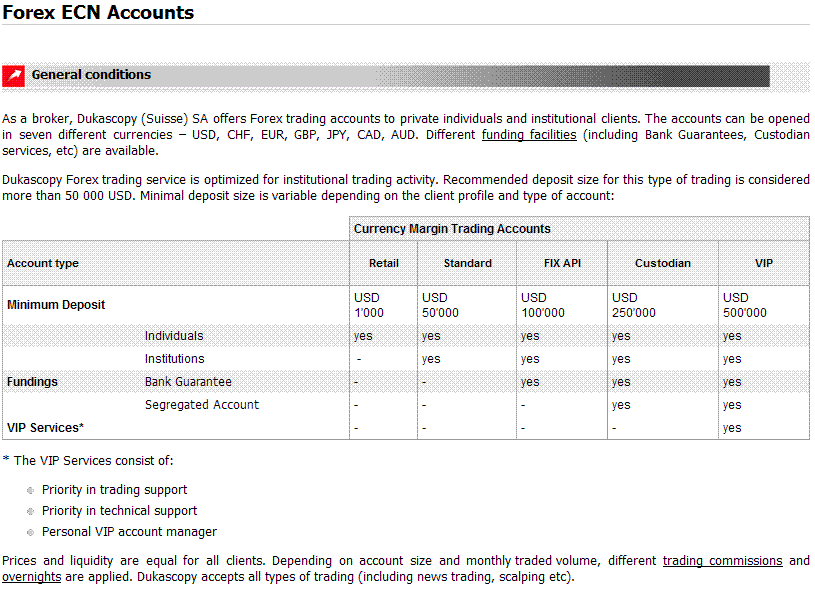Click the Segregated Account row label
The height and width of the screenshot is (590, 815).
click(x=201, y=405)
